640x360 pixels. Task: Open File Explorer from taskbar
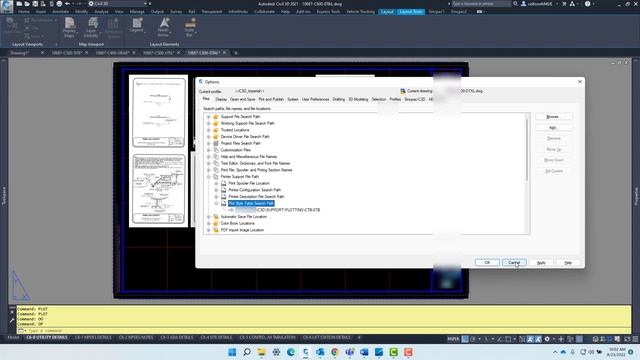point(262,352)
